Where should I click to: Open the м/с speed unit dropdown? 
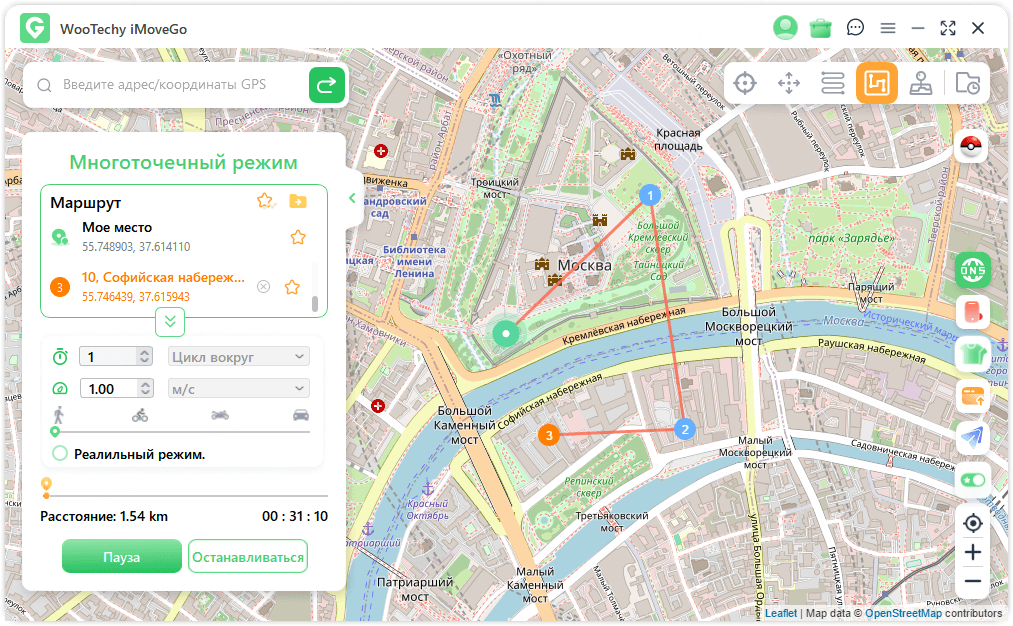[238, 389]
